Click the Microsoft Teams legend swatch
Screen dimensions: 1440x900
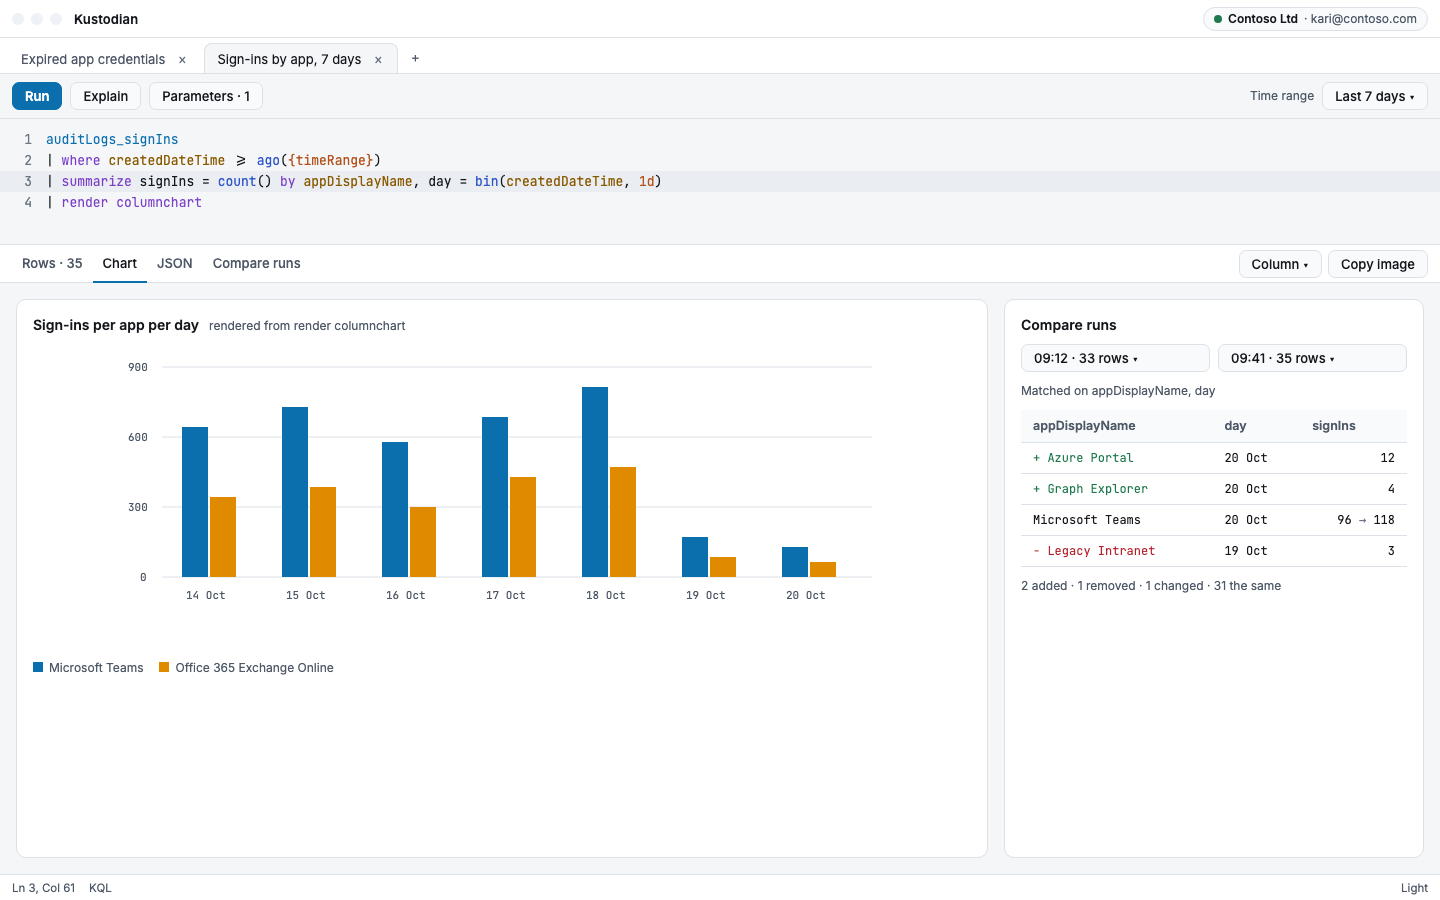38,667
